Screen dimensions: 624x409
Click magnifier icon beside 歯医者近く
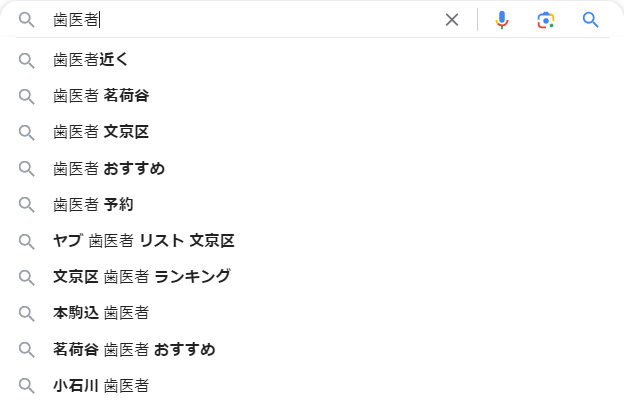click(27, 61)
